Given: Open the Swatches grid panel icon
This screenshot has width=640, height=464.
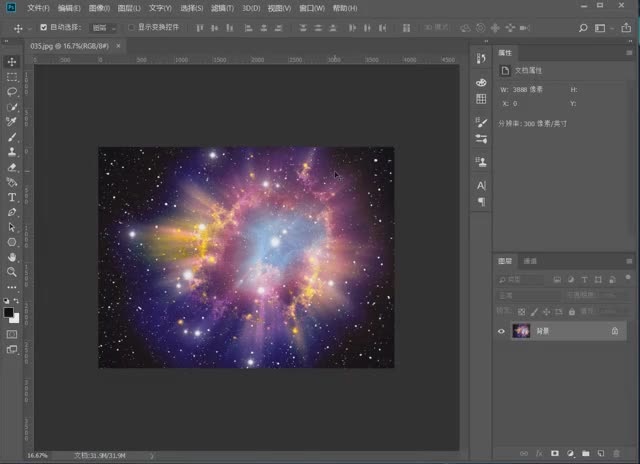Looking at the screenshot, I should coord(481,99).
